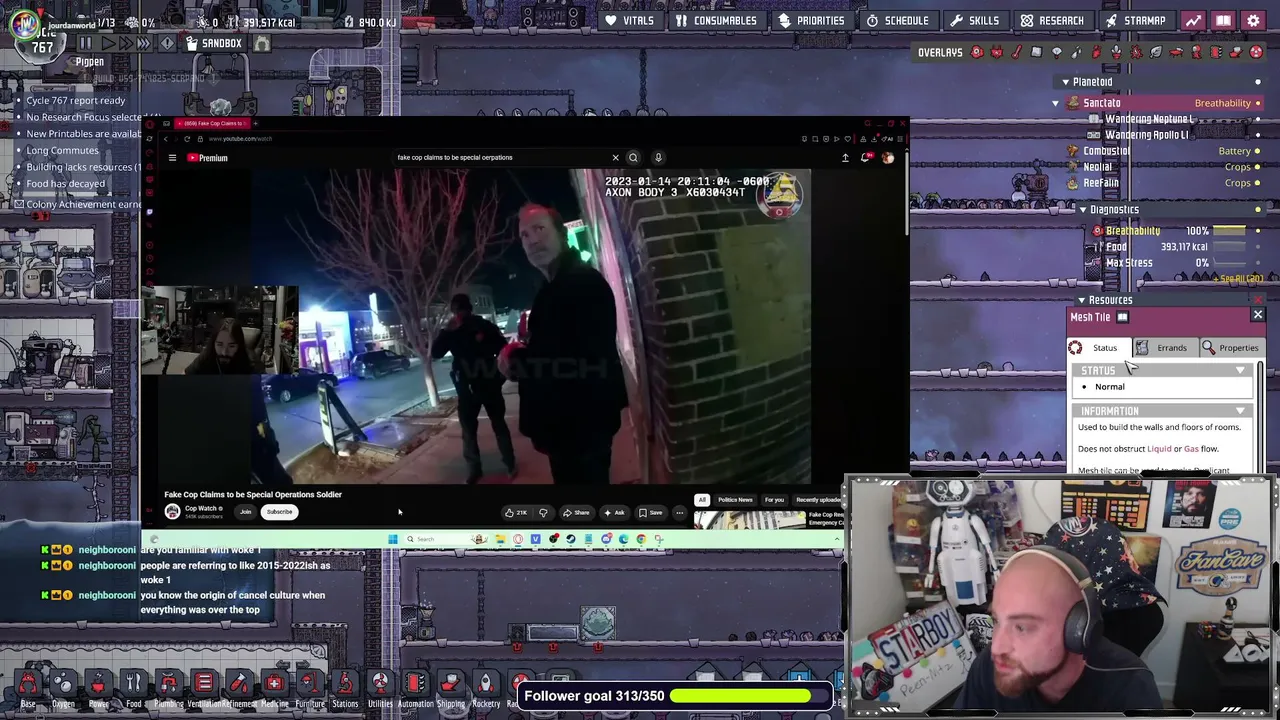Toggle Wandering Neptune indicator dot
Image resolution: width=1280 pixels, height=720 pixels.
[1258, 119]
